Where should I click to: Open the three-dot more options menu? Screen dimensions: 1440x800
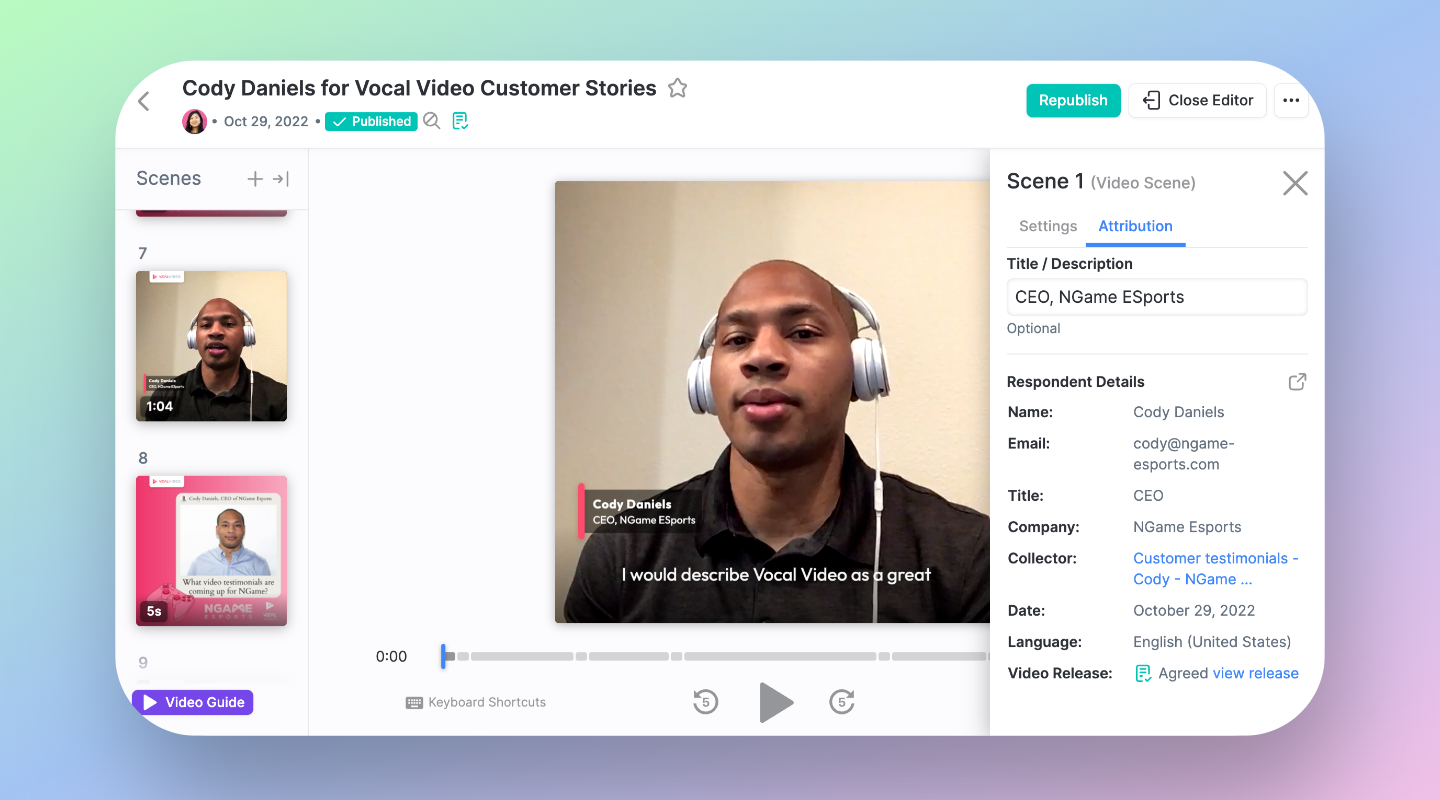[1291, 100]
